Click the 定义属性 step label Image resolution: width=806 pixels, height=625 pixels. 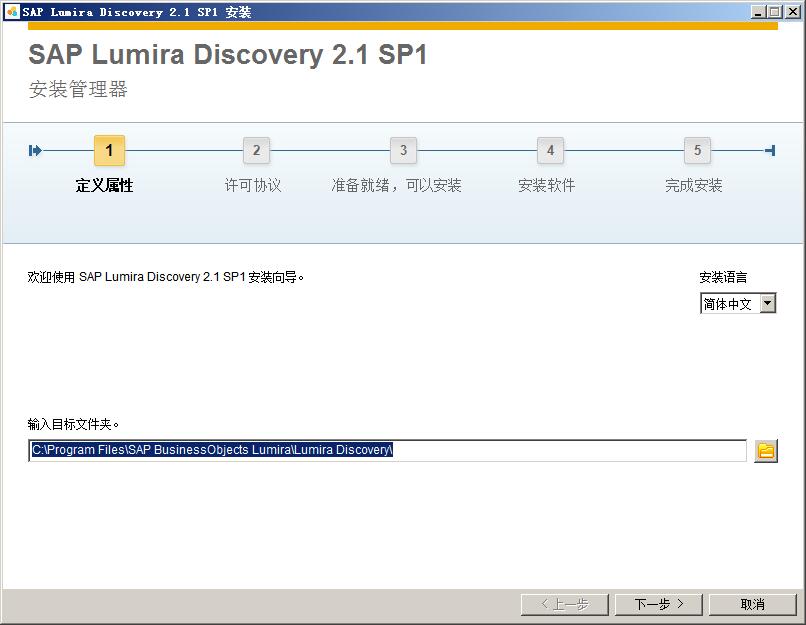(x=104, y=185)
